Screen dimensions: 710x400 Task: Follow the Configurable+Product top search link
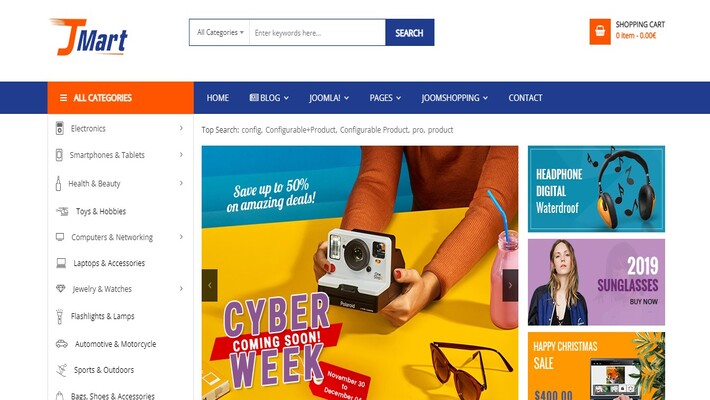pos(301,130)
